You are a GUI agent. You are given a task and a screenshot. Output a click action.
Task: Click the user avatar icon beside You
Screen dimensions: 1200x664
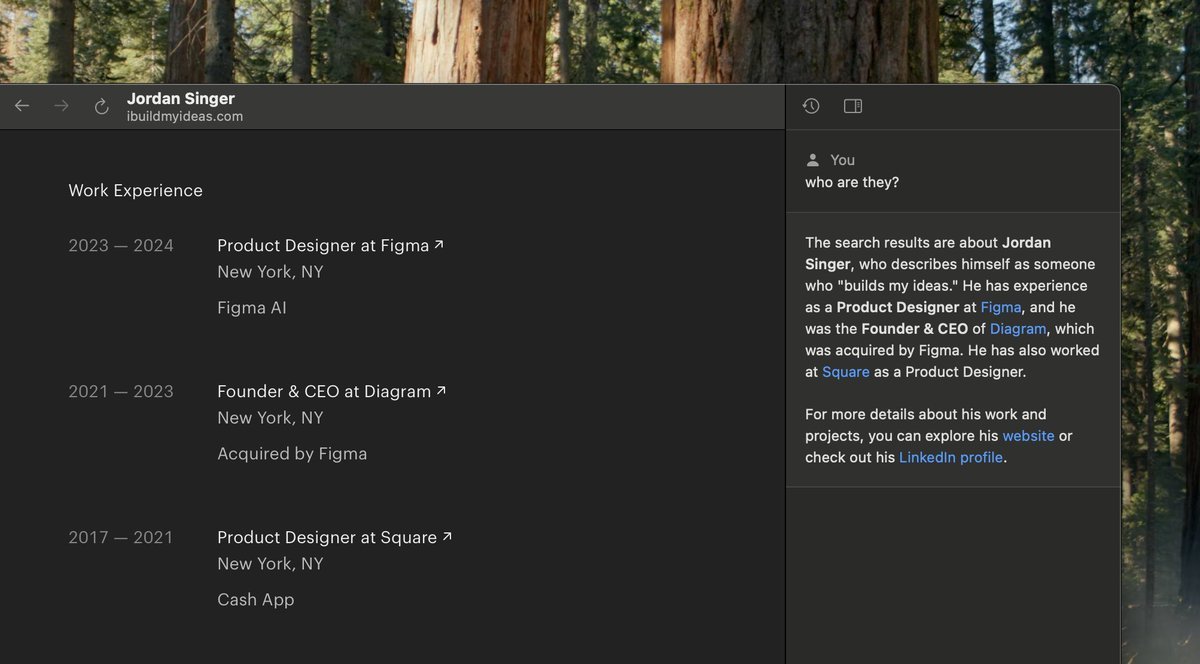pos(813,160)
